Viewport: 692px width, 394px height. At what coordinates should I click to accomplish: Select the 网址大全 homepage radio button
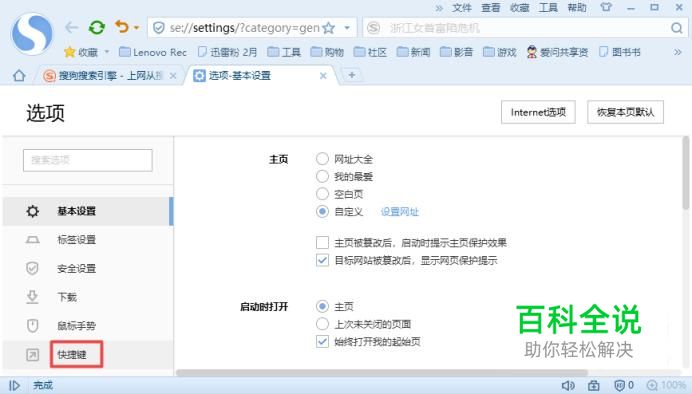coord(322,159)
